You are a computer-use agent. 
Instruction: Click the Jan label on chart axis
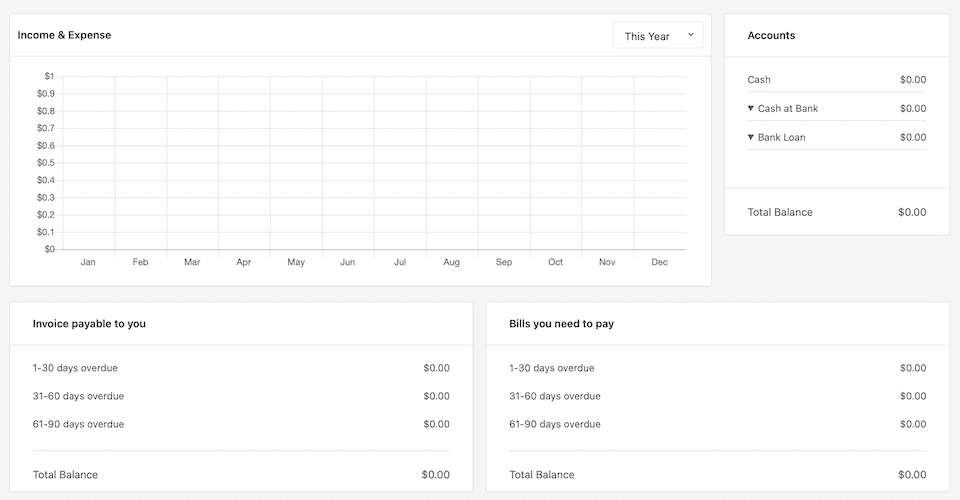point(88,262)
